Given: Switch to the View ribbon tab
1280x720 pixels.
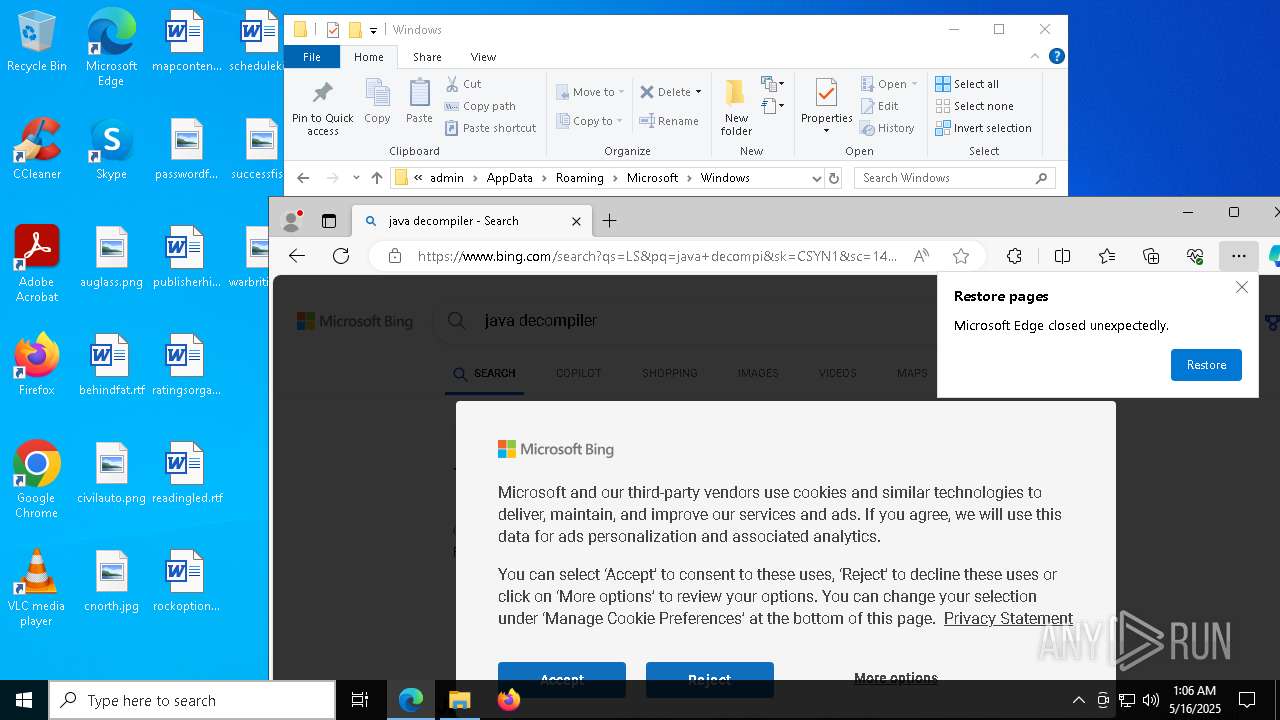Looking at the screenshot, I should pyautogui.click(x=483, y=57).
